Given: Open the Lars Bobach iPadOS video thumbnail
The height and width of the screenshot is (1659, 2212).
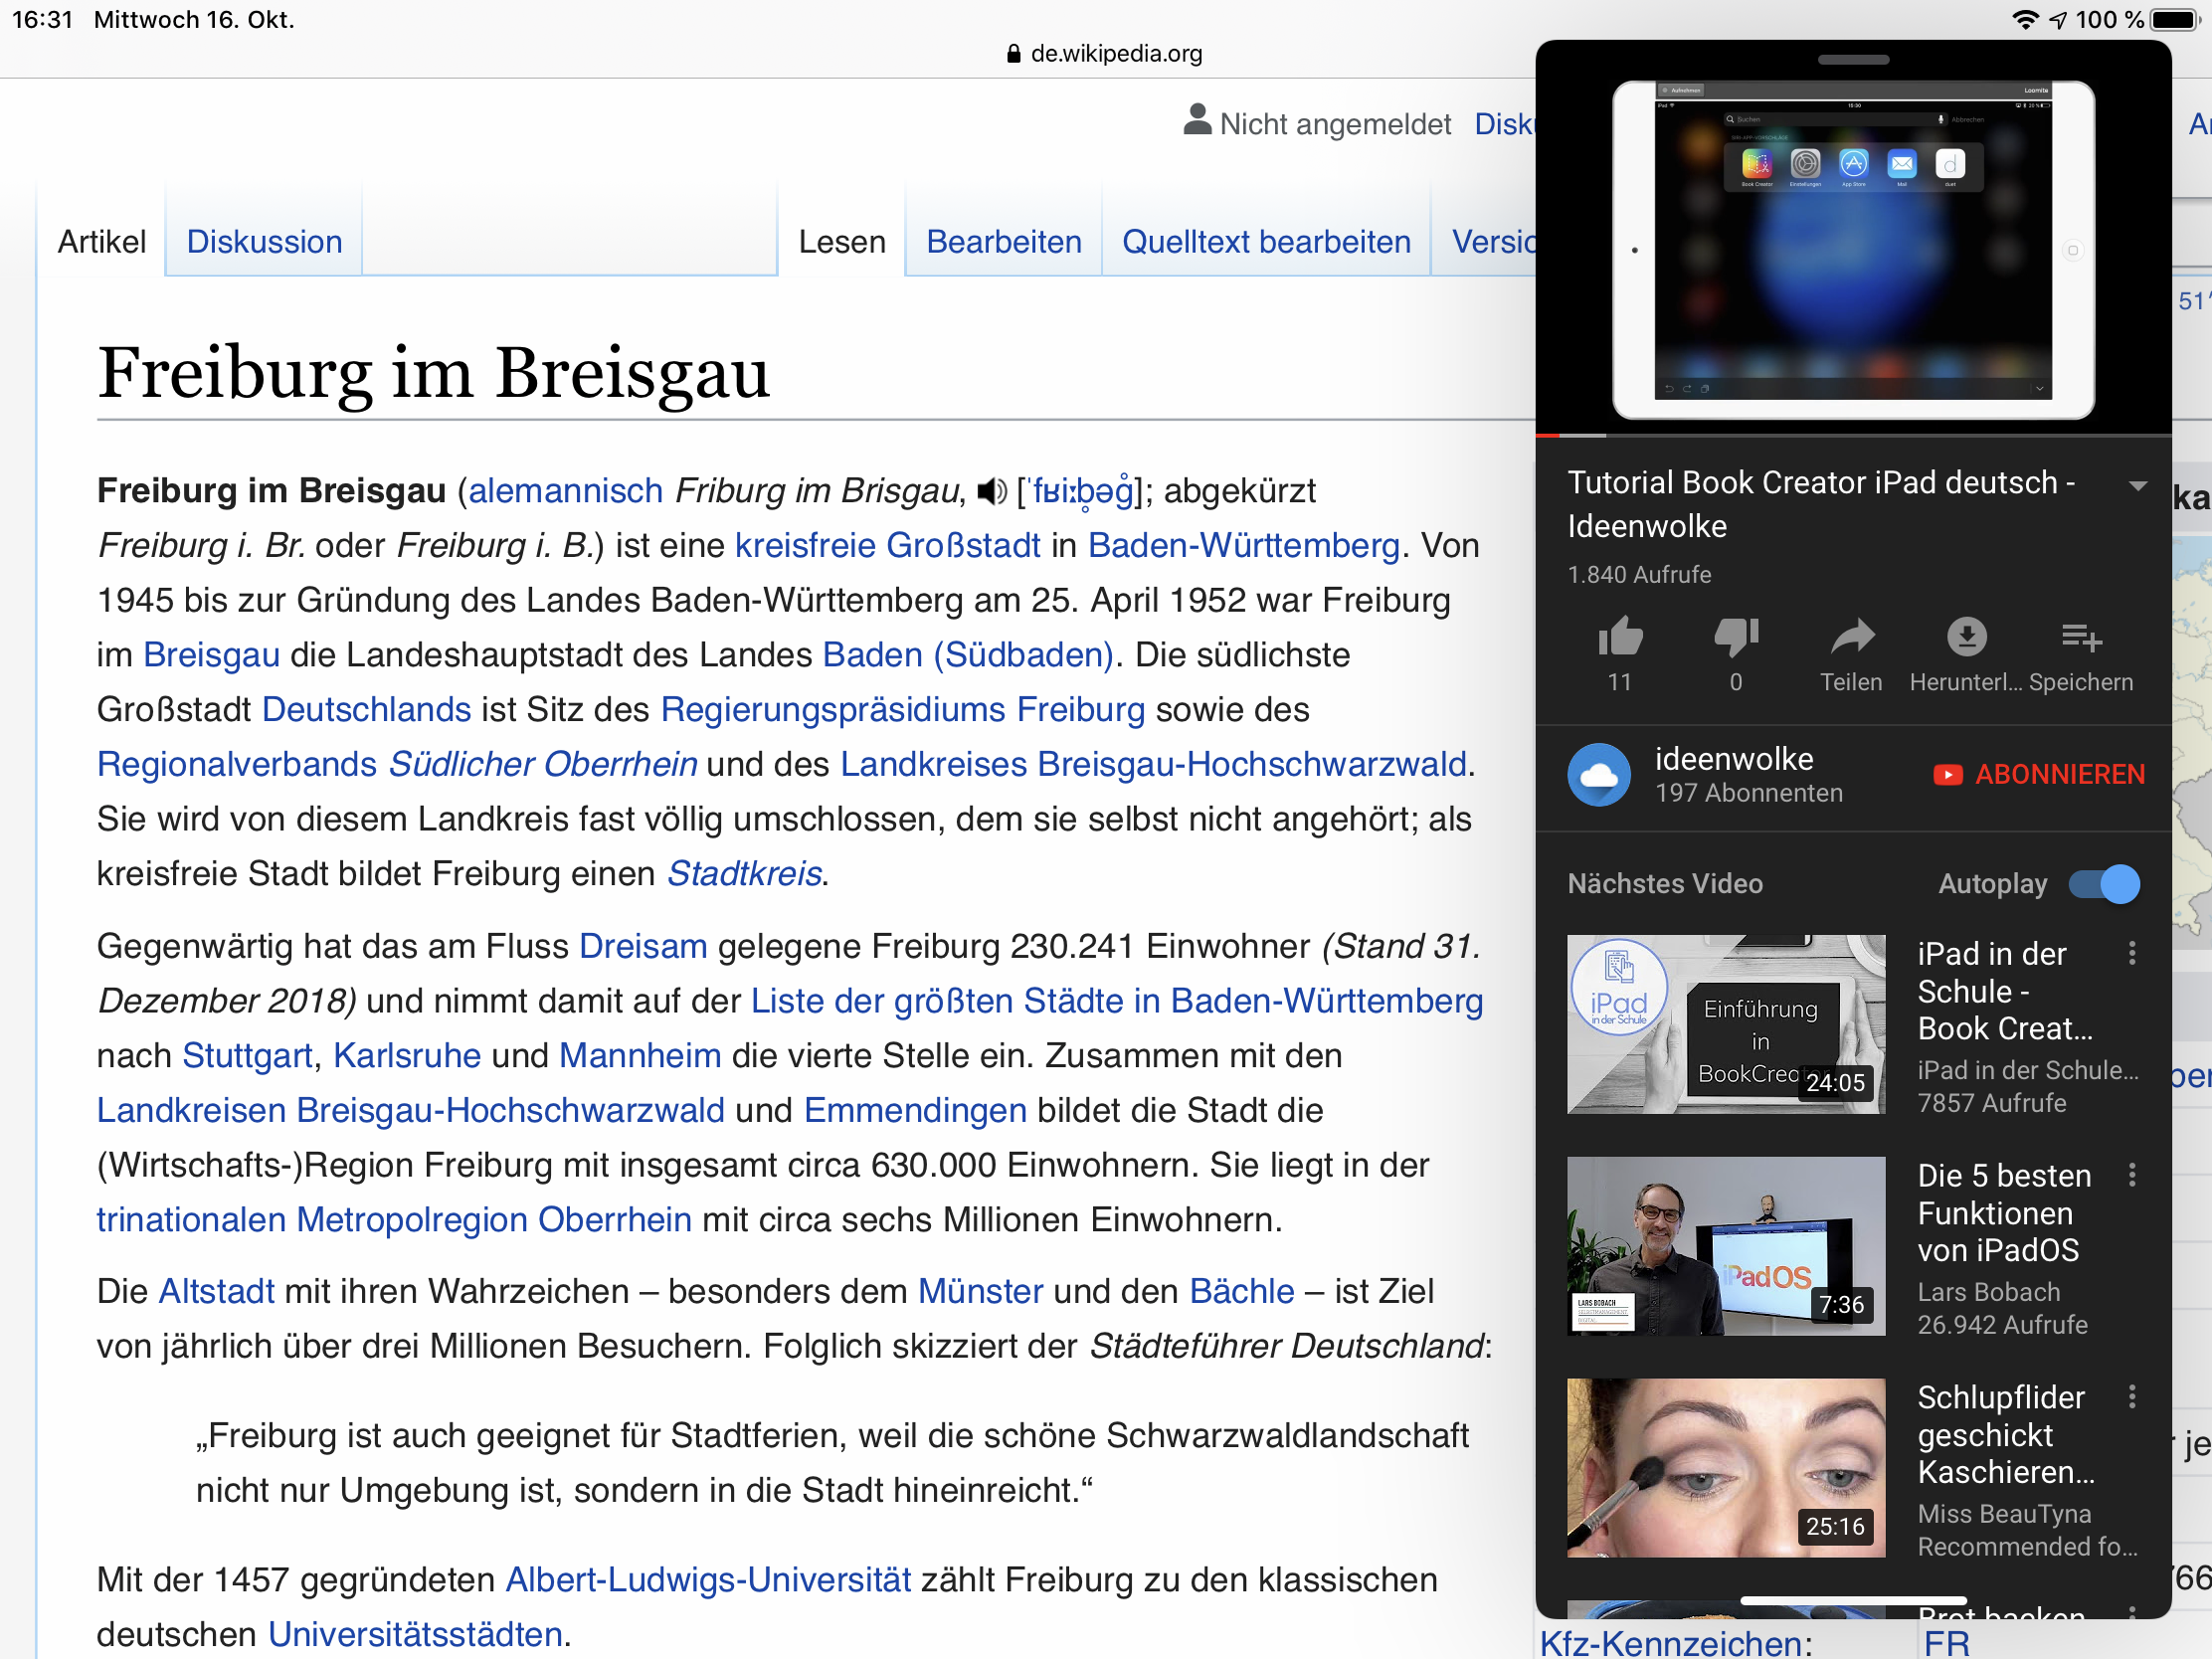Looking at the screenshot, I should pyautogui.click(x=1725, y=1246).
